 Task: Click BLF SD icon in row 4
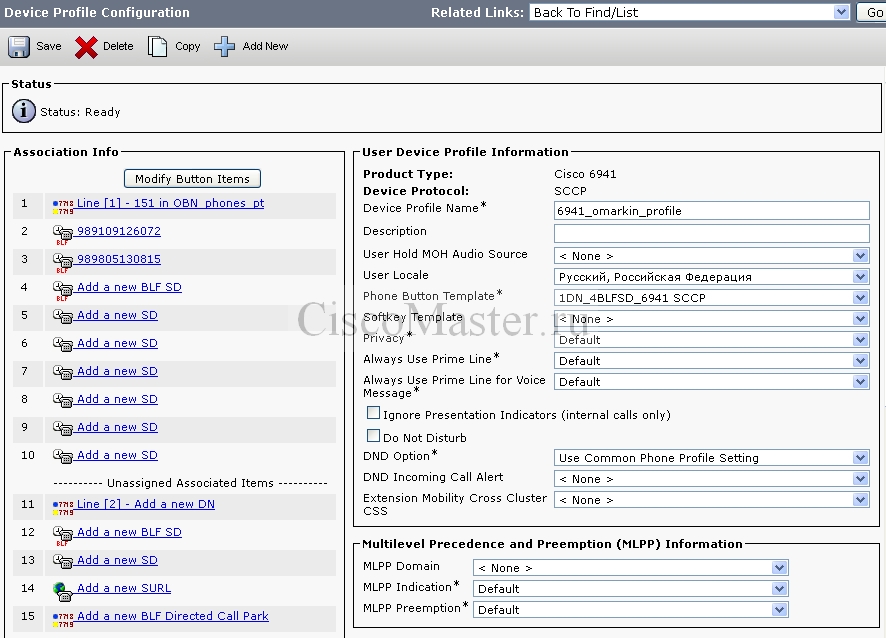point(63,290)
